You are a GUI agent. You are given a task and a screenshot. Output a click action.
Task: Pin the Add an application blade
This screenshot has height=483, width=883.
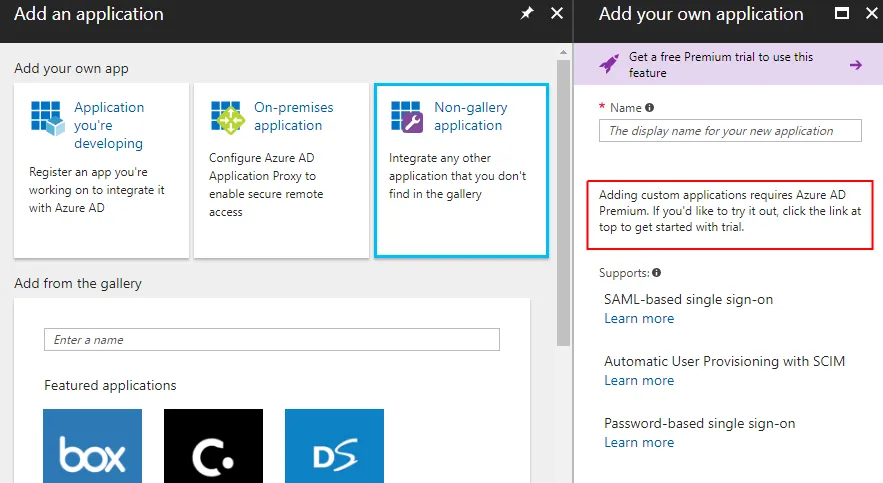click(527, 13)
